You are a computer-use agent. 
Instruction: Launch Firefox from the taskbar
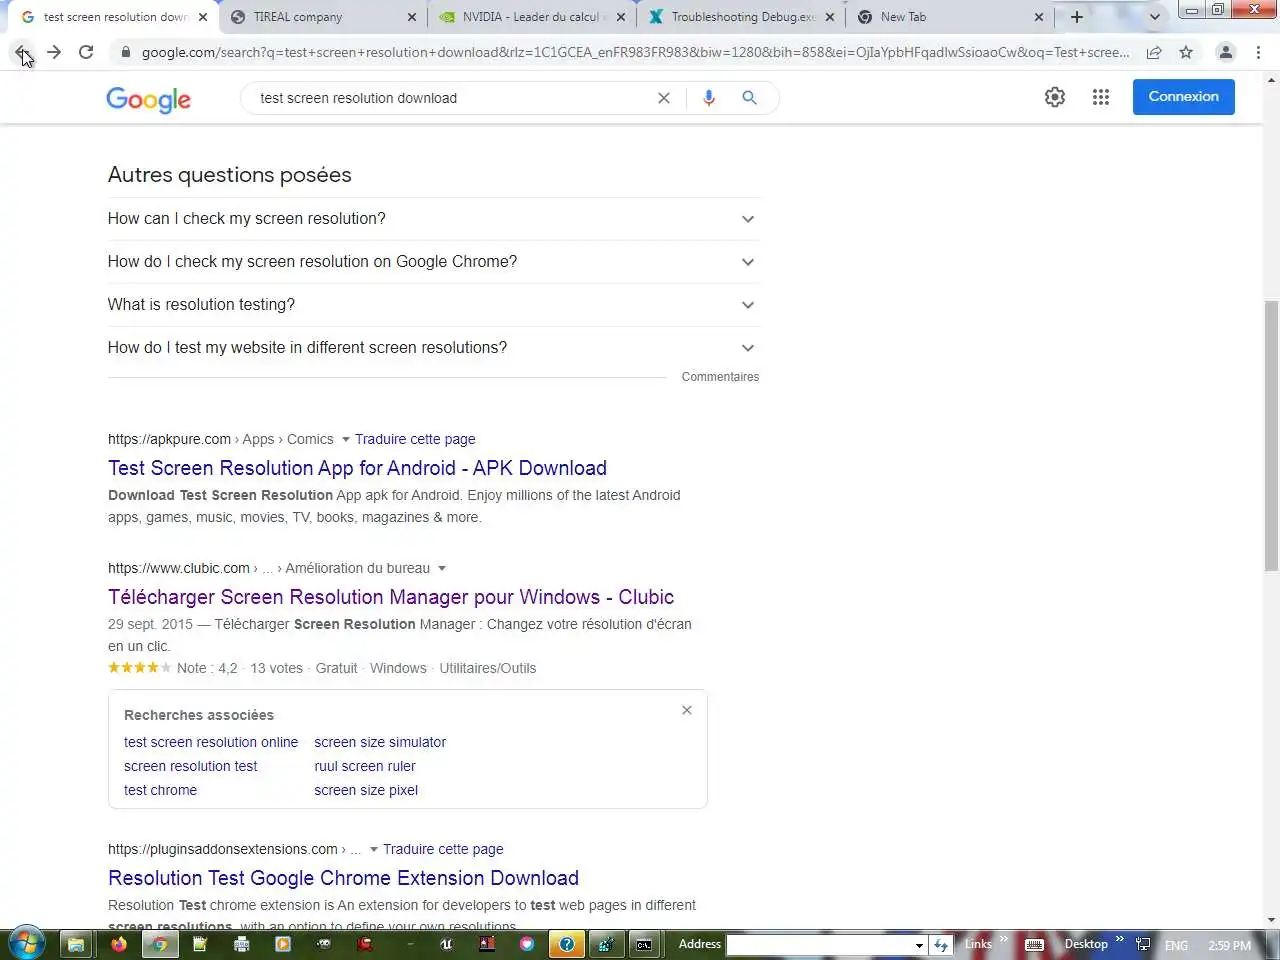coord(118,944)
